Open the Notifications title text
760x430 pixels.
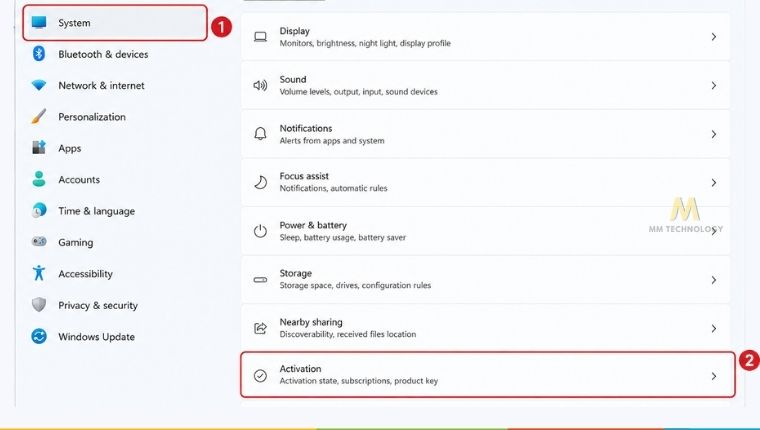[x=306, y=128]
